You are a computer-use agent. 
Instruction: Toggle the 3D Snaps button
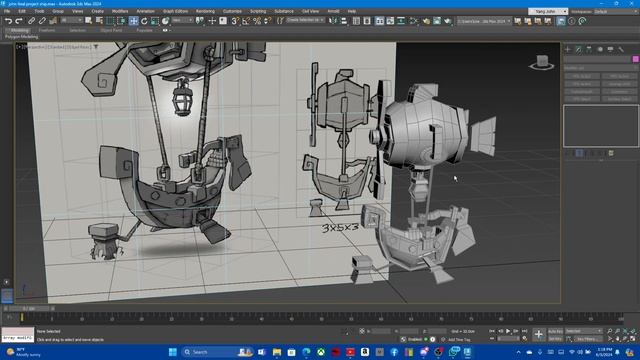tap(235, 21)
